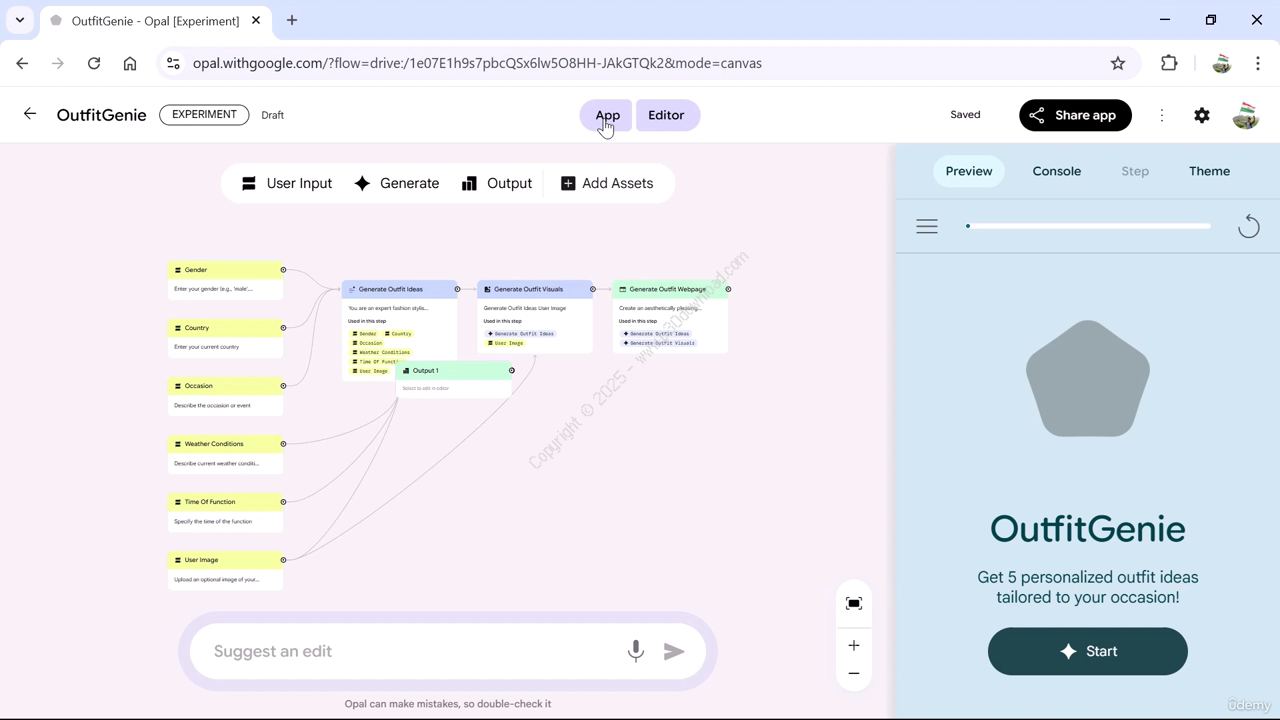Click the Saved status text
This screenshot has width=1280, height=720.
[965, 115]
